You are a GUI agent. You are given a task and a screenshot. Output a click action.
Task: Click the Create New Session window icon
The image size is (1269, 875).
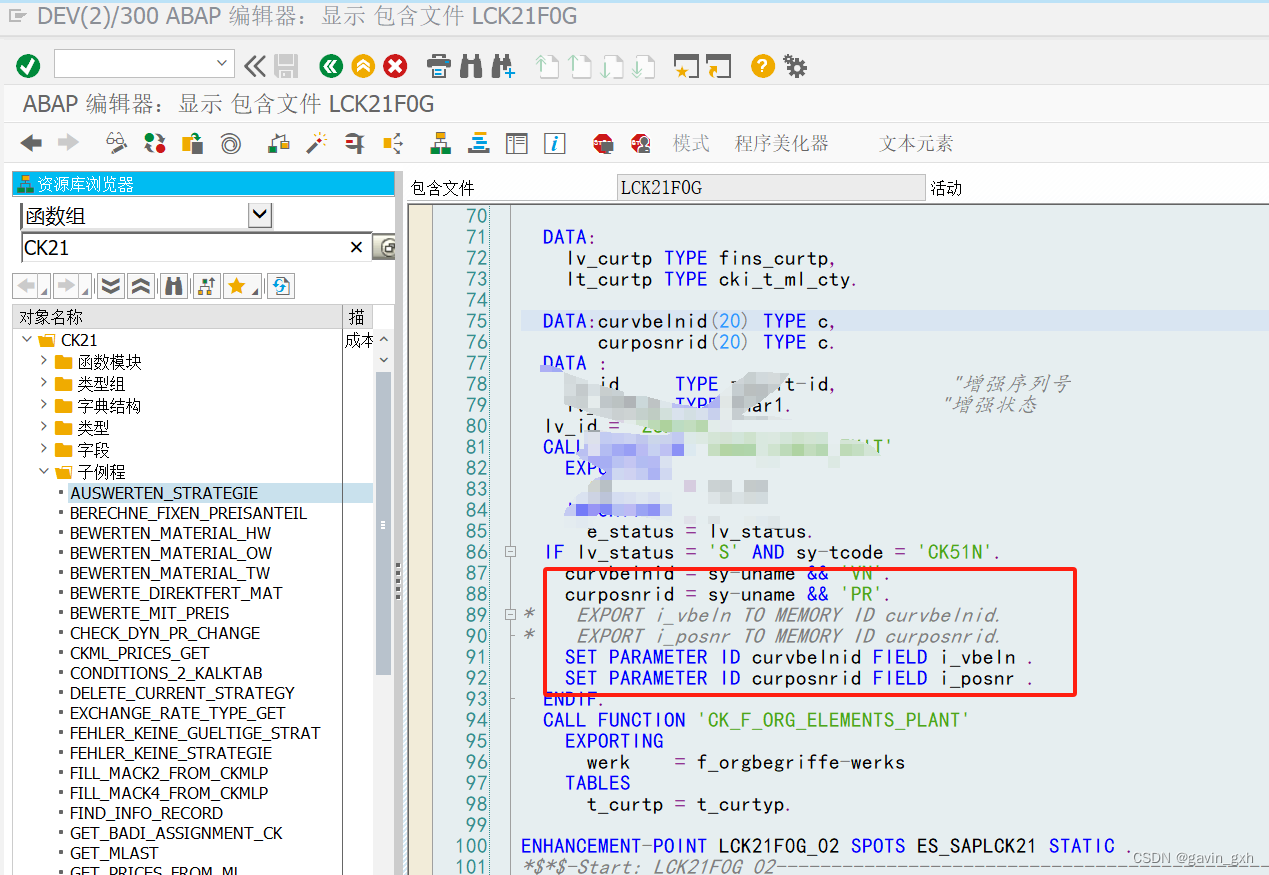(686, 66)
